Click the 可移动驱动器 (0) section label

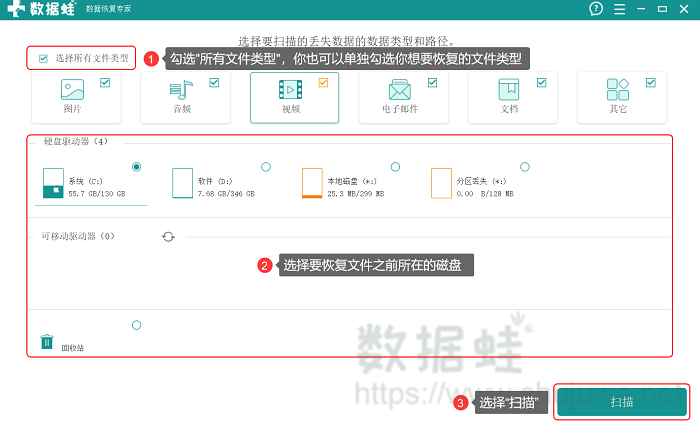click(78, 236)
